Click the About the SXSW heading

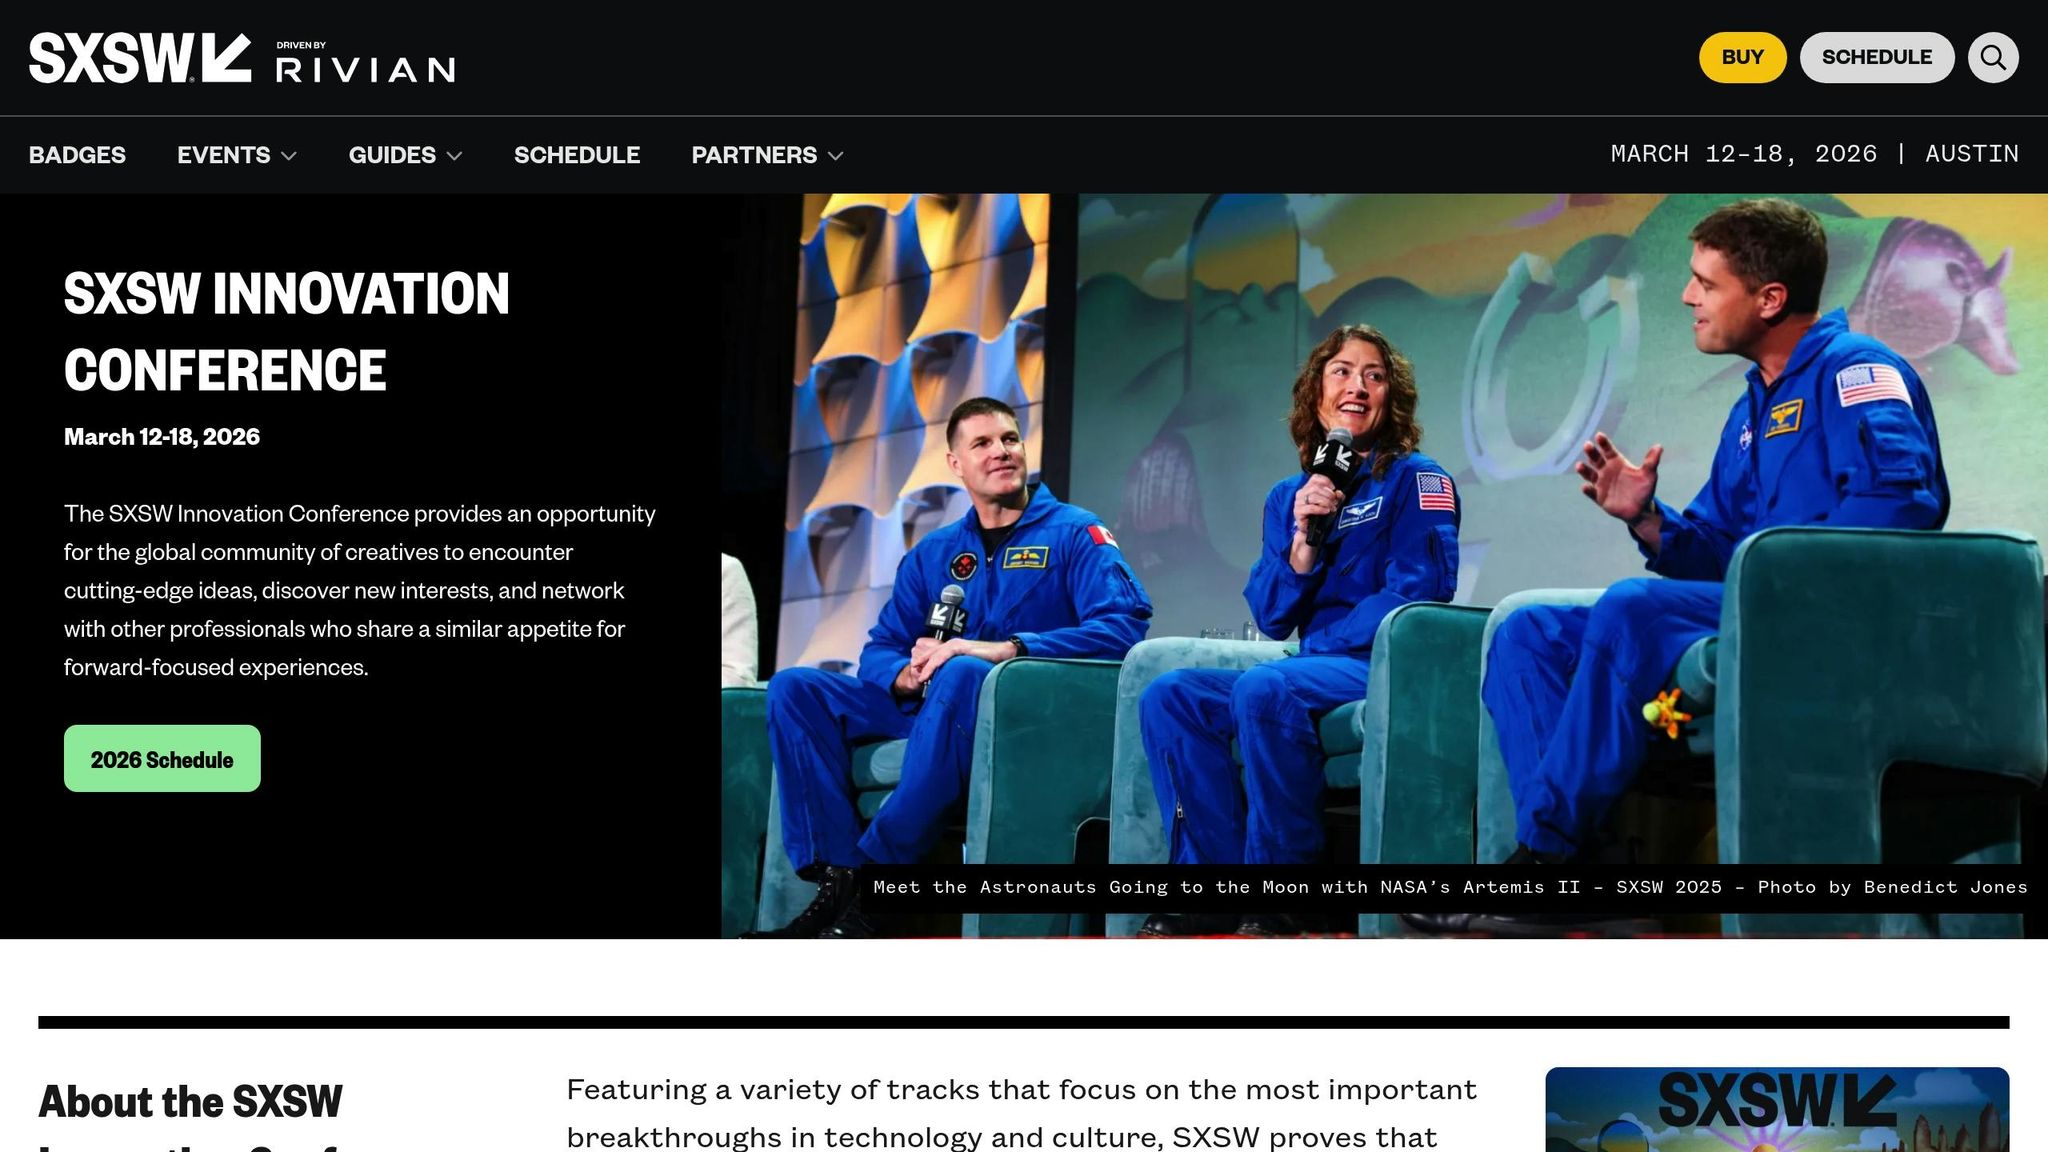pos(190,1102)
